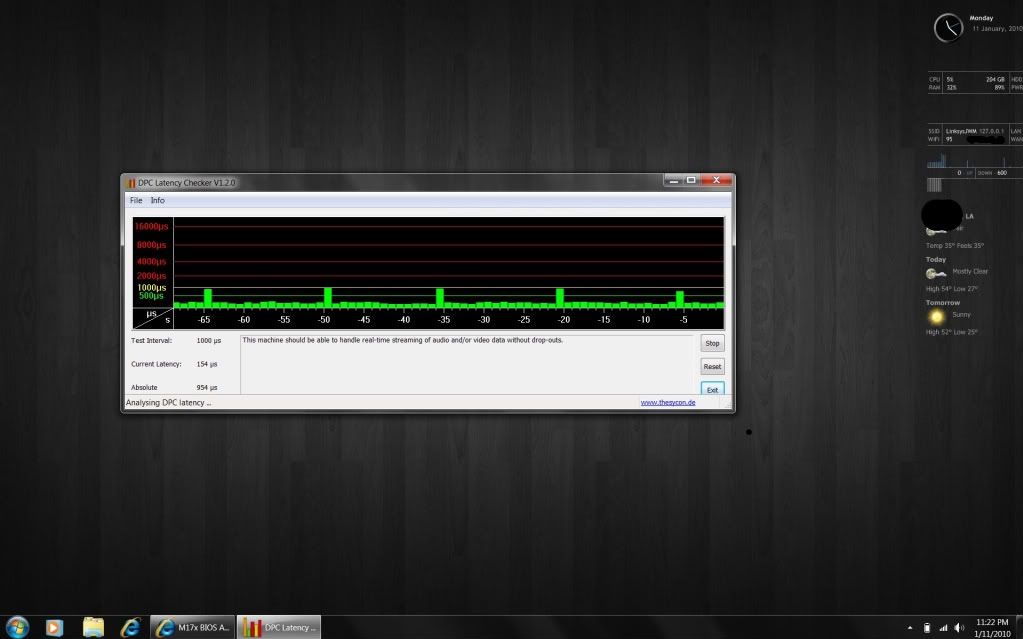Click the -40 time axis label
This screenshot has height=639, width=1023.
[404, 320]
